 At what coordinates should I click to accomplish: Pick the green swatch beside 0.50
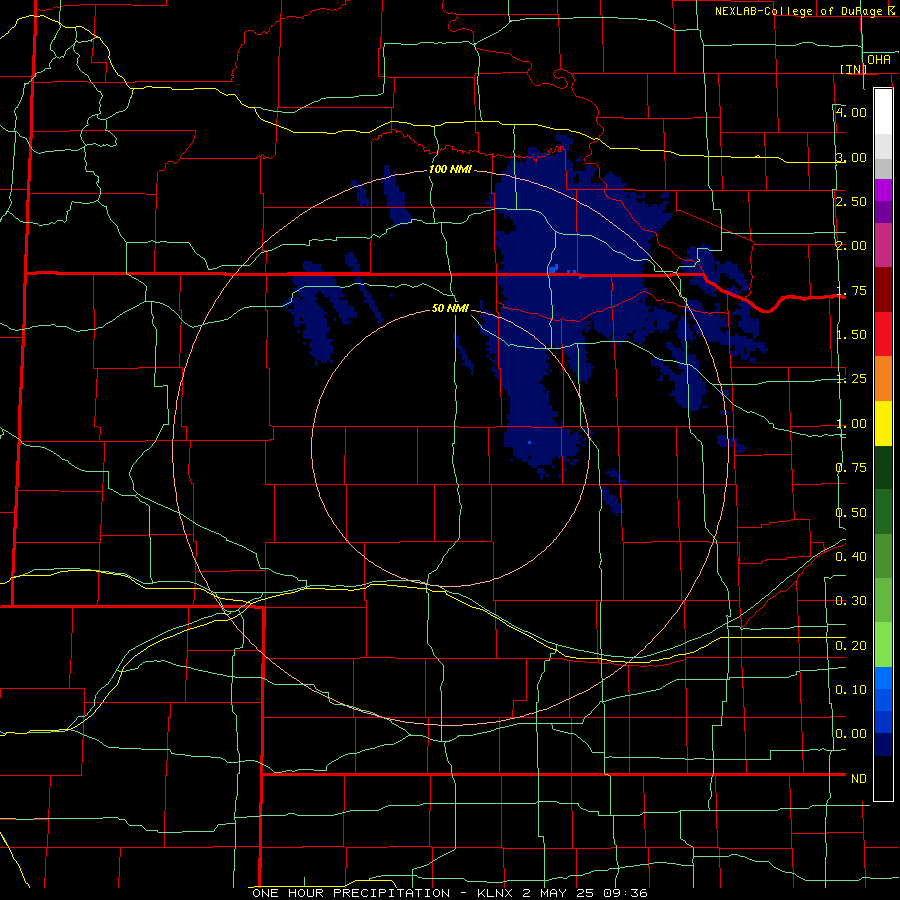(x=883, y=511)
